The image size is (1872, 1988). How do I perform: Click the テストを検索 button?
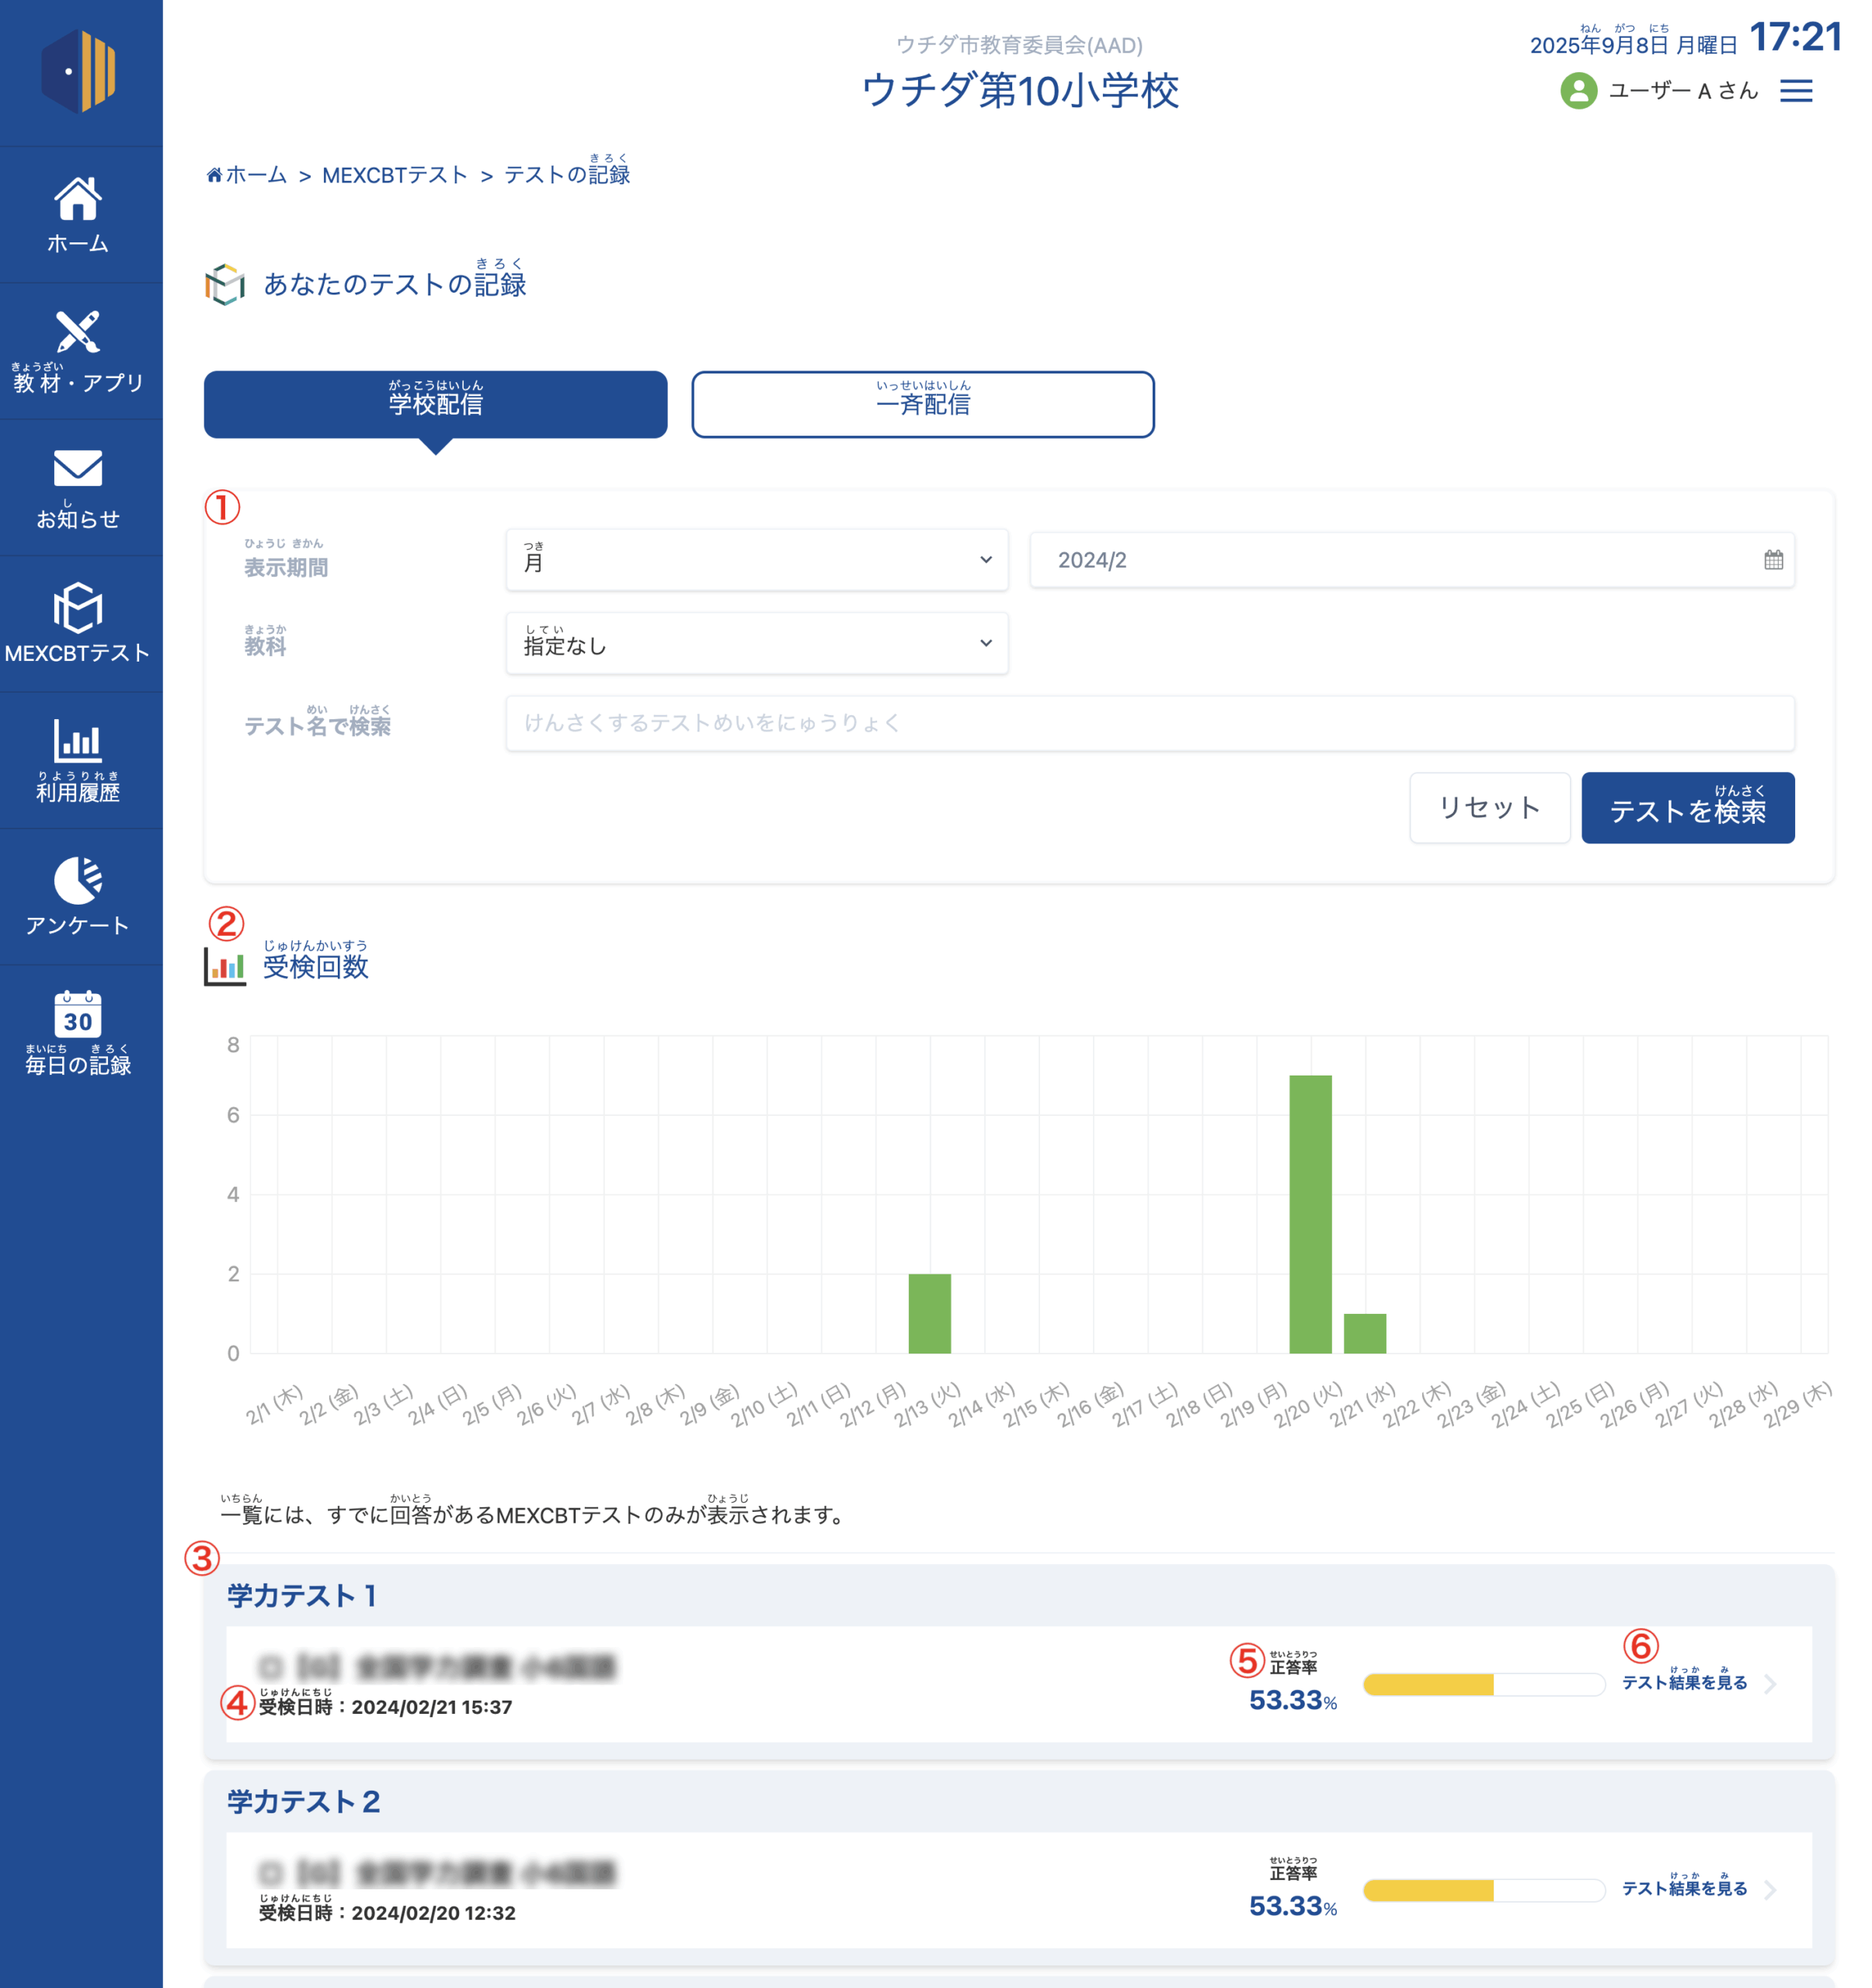coord(1687,807)
